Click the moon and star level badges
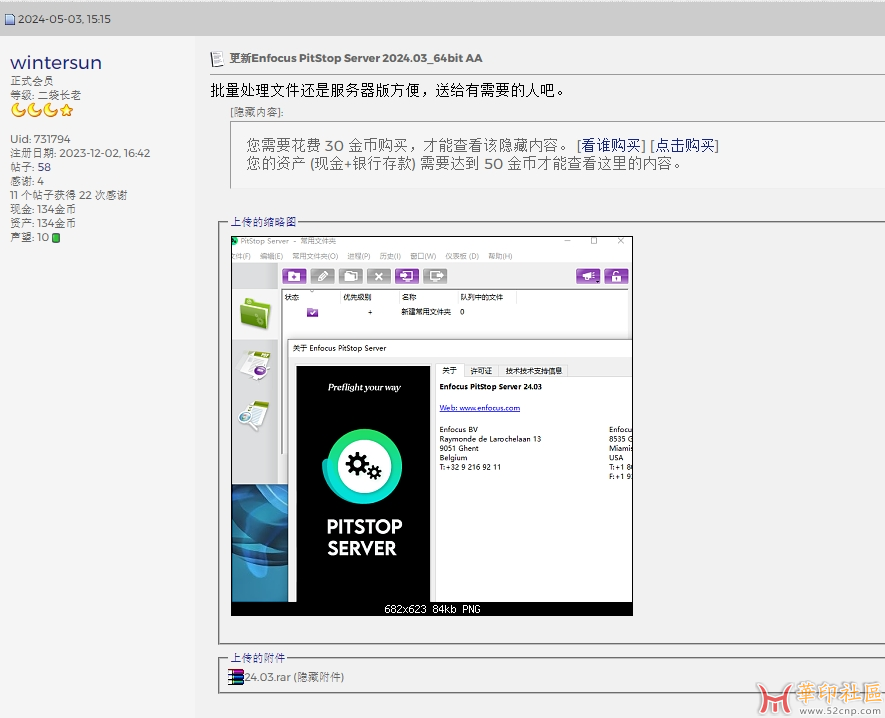This screenshot has height=718, width=885. [42, 110]
